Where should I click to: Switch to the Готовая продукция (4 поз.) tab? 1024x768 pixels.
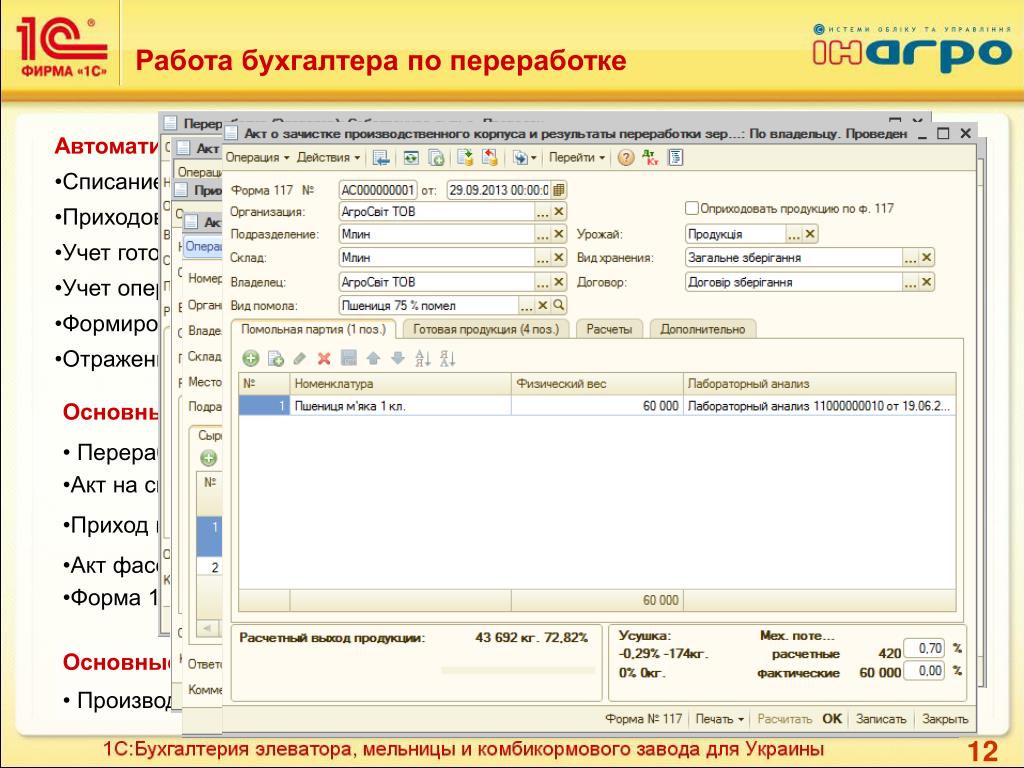coord(486,329)
